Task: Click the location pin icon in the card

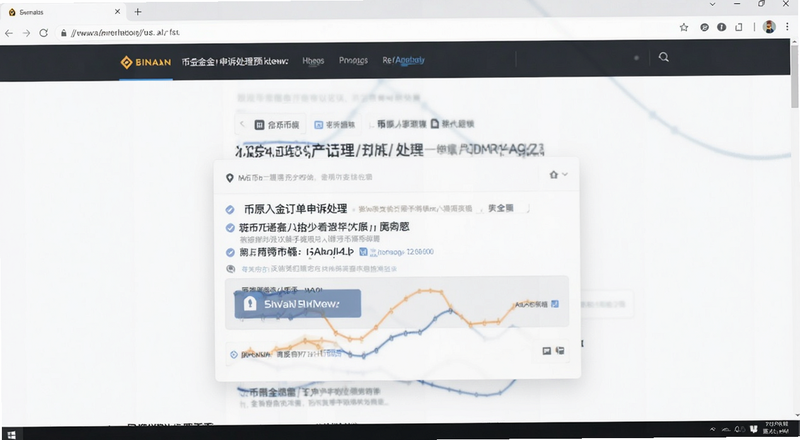Action: [230, 178]
